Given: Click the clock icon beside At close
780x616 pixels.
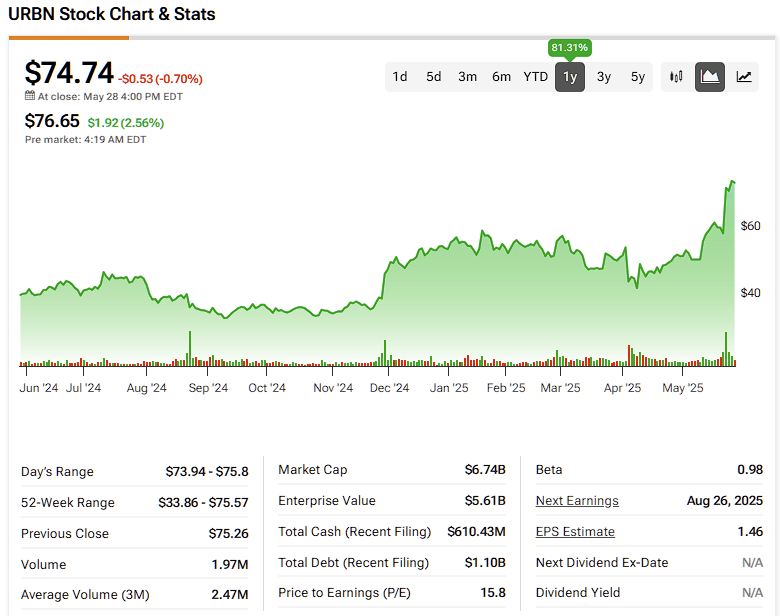Looking at the screenshot, I should [x=30, y=96].
